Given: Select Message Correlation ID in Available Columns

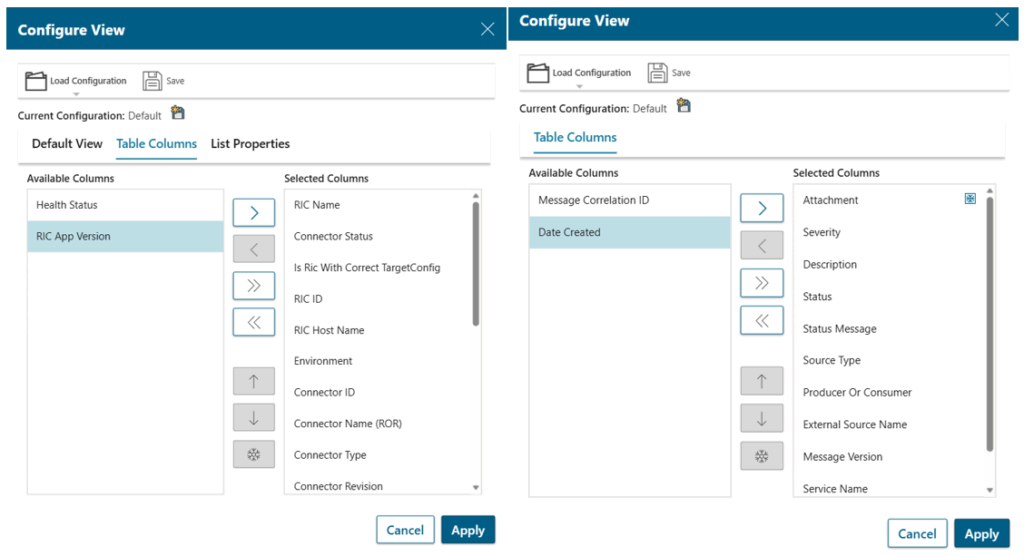Looking at the screenshot, I should pos(593,200).
